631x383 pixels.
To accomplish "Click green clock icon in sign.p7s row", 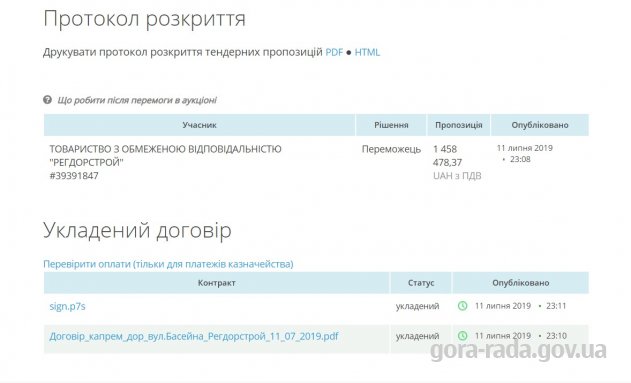I will [x=463, y=306].
